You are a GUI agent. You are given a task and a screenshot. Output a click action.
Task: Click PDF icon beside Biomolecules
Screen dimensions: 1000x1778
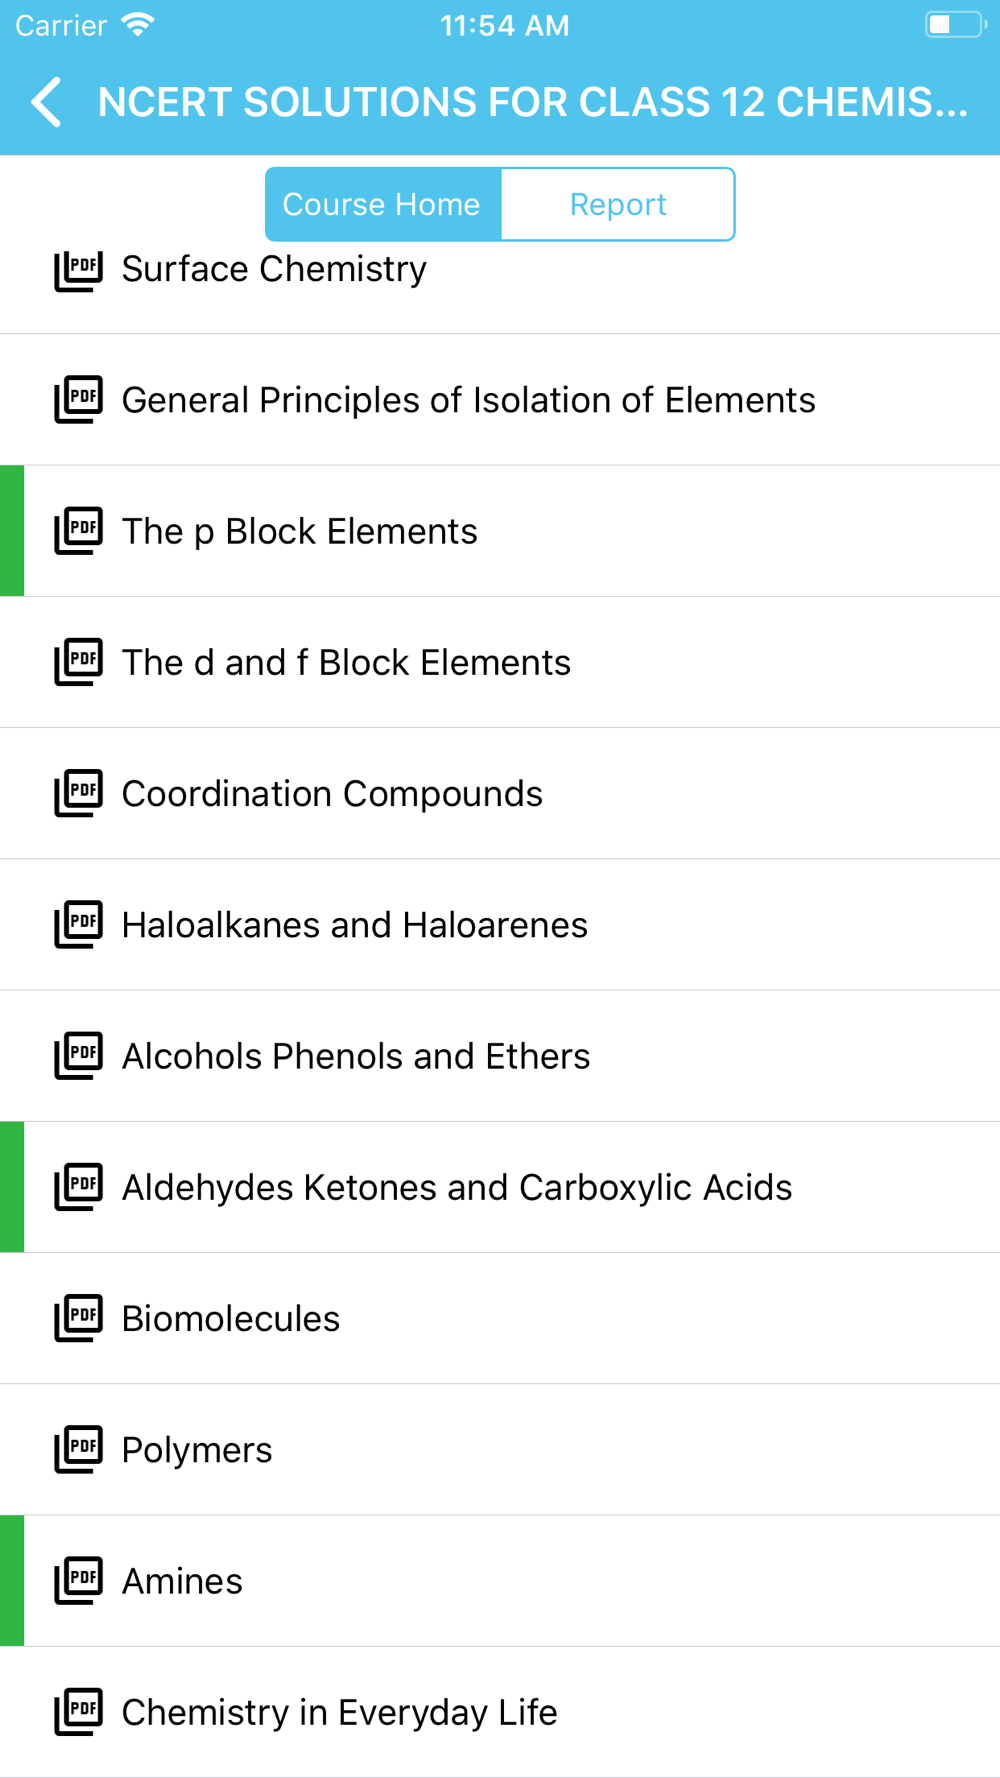78,1318
